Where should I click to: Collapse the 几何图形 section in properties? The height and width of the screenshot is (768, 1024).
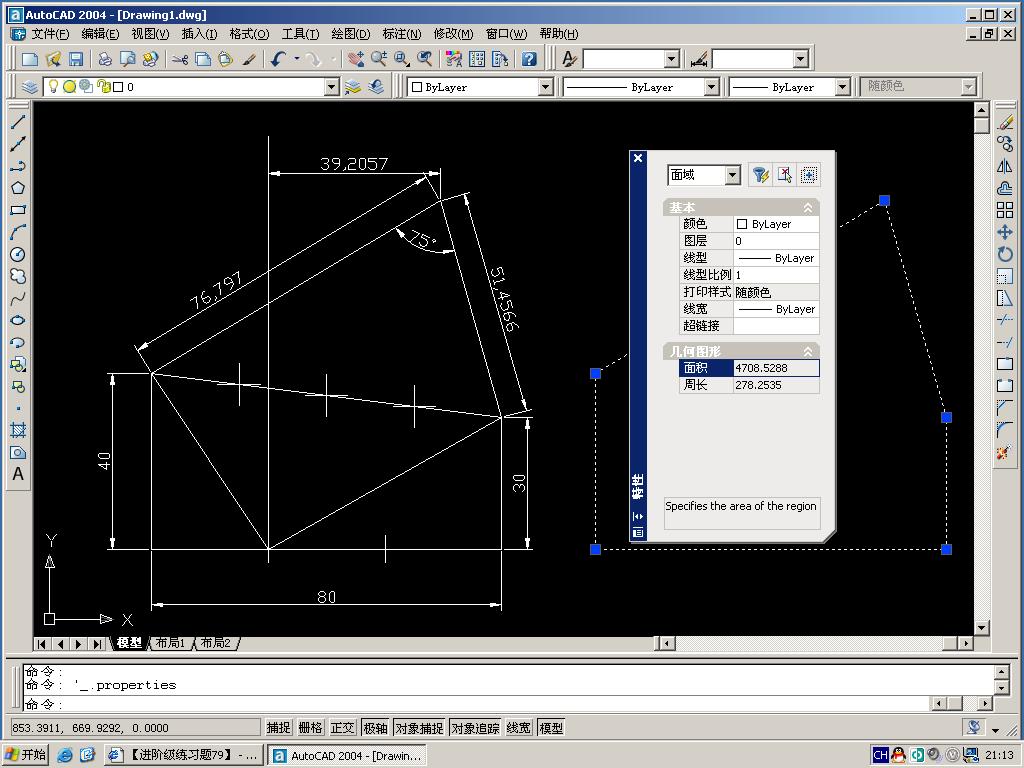[808, 351]
